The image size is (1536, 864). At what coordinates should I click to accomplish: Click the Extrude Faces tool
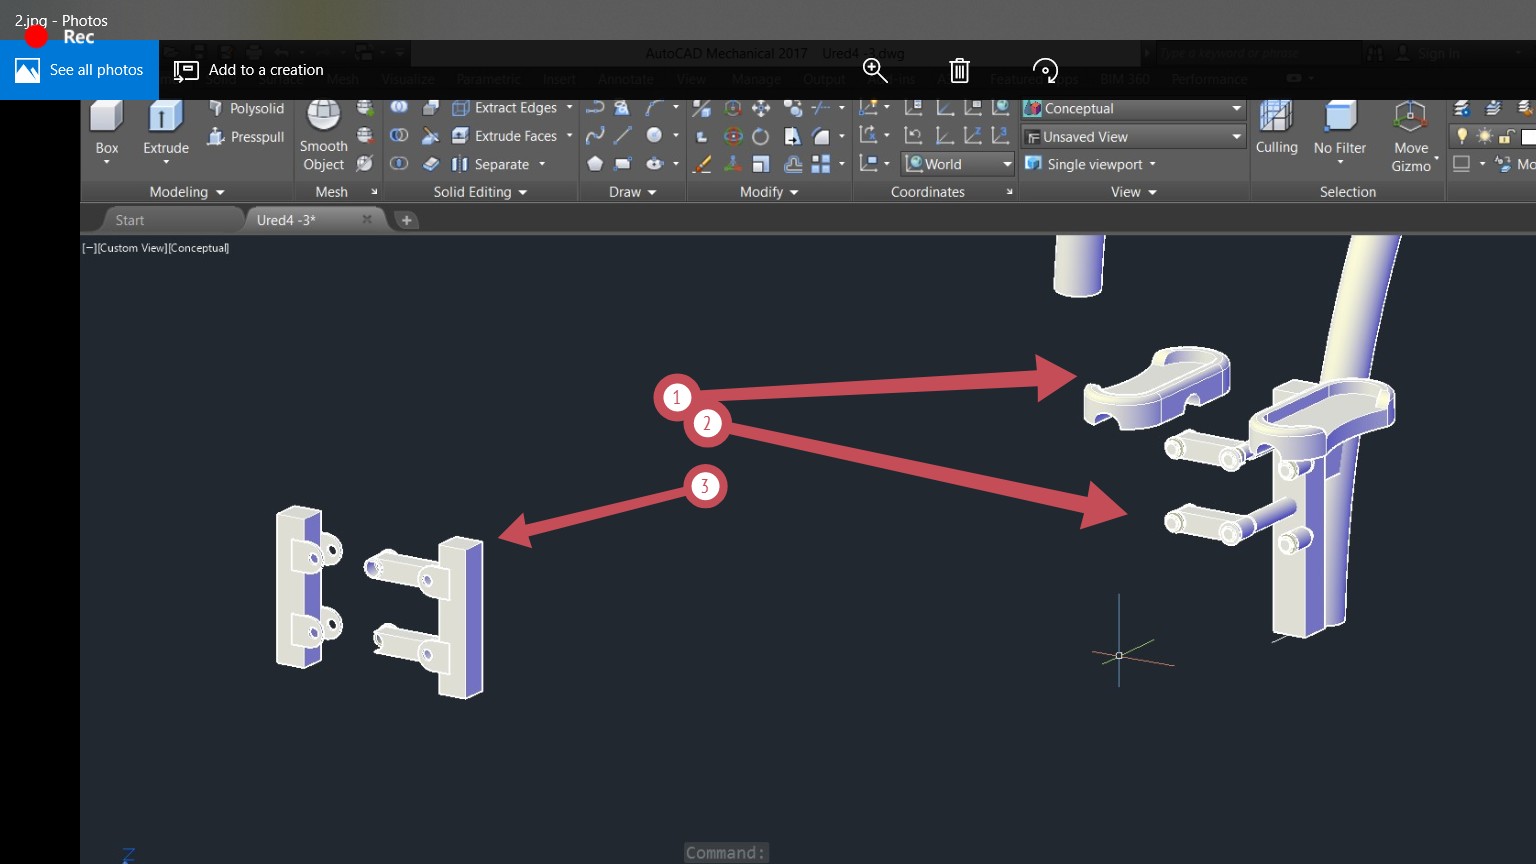[505, 136]
